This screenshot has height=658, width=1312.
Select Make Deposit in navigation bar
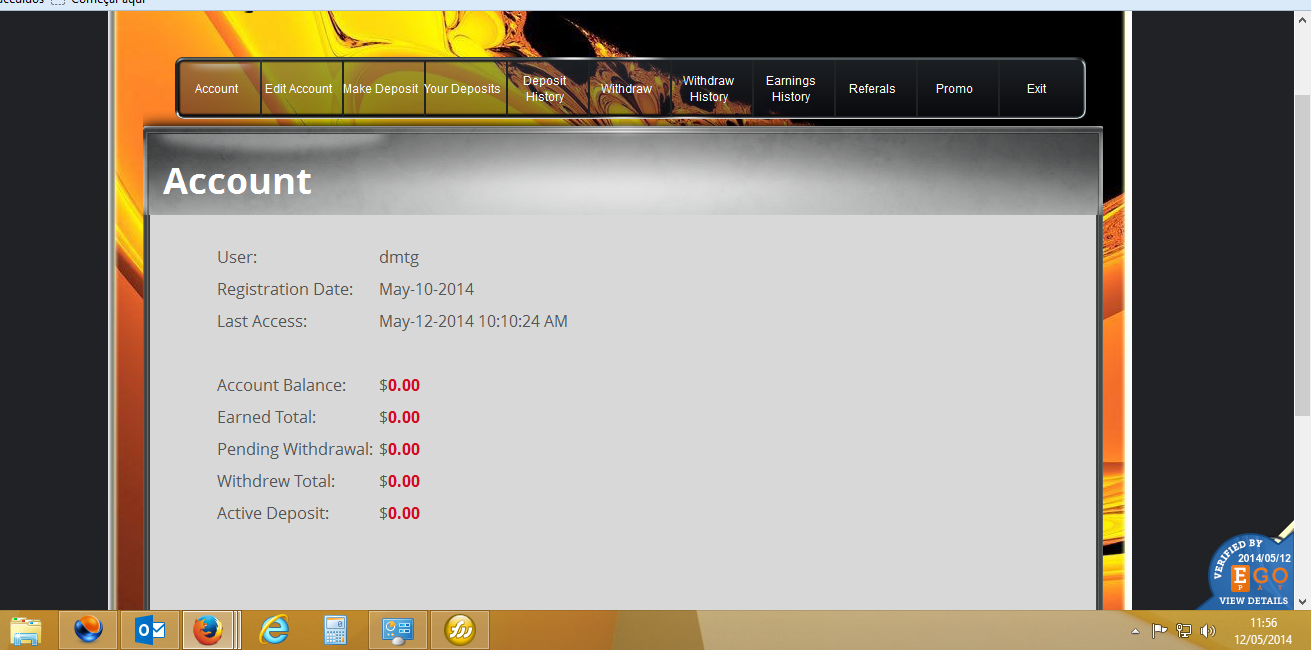pos(381,89)
